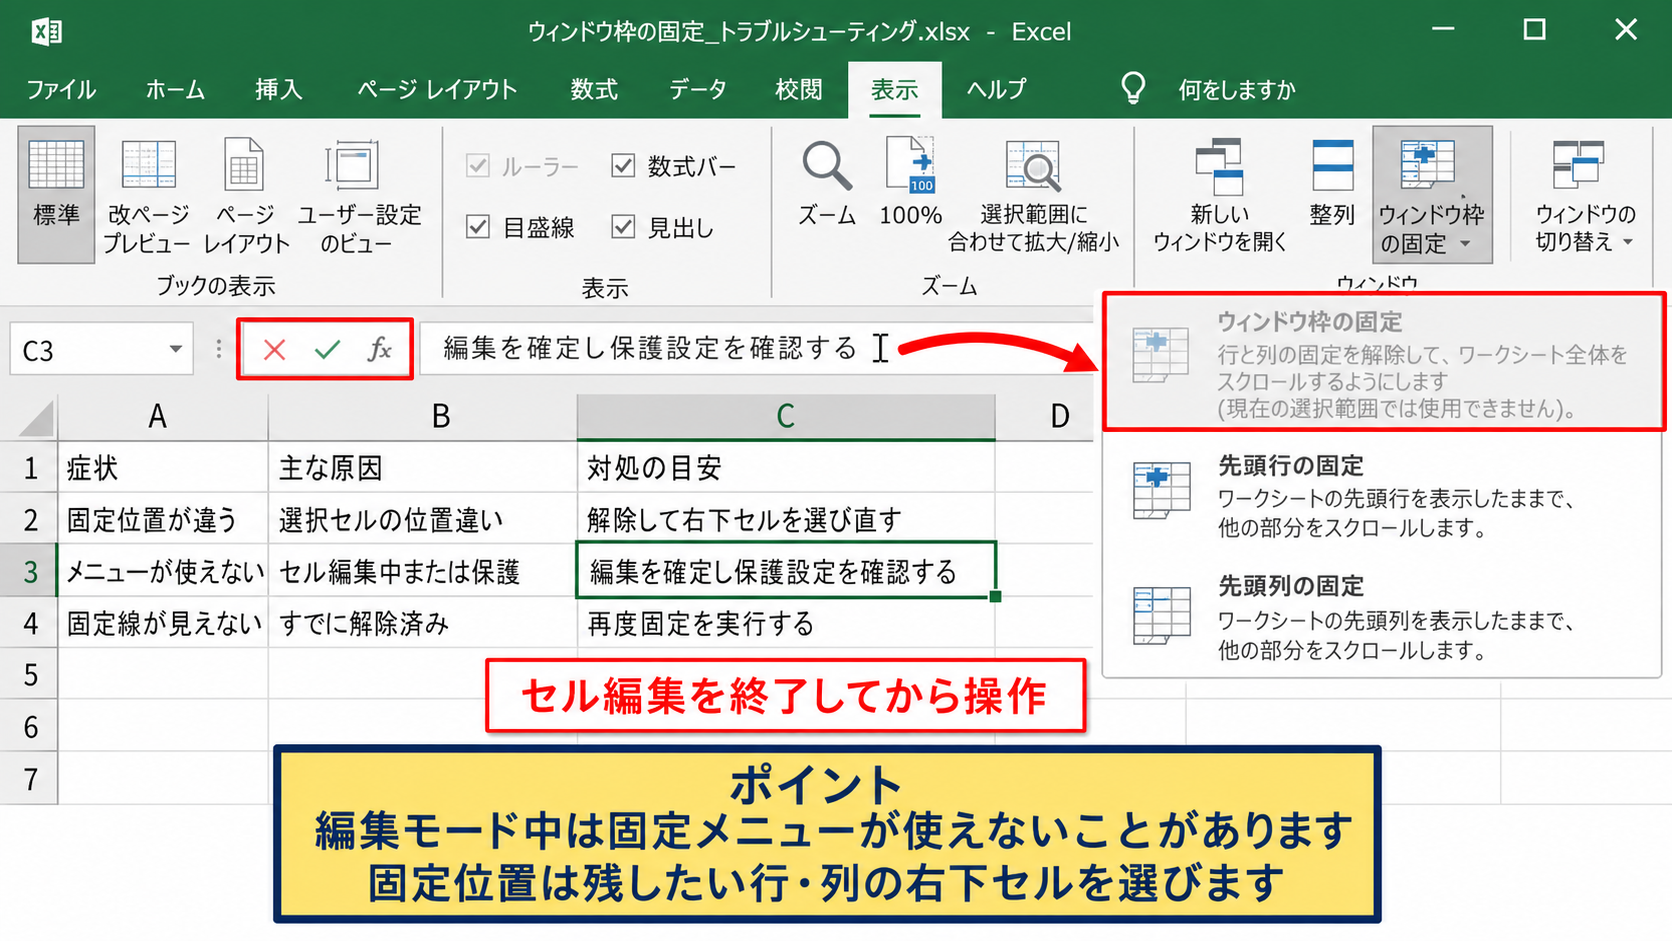Image resolution: width=1672 pixels, height=941 pixels.
Task: Click cell containing 再度固定を実行する
Action: pyautogui.click(x=786, y=623)
